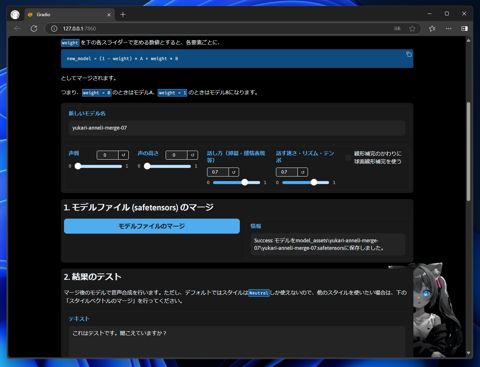Edit the 新しいモデル名 field yukari-anneli-merge-07
This screenshot has width=480, height=367.
click(237, 128)
